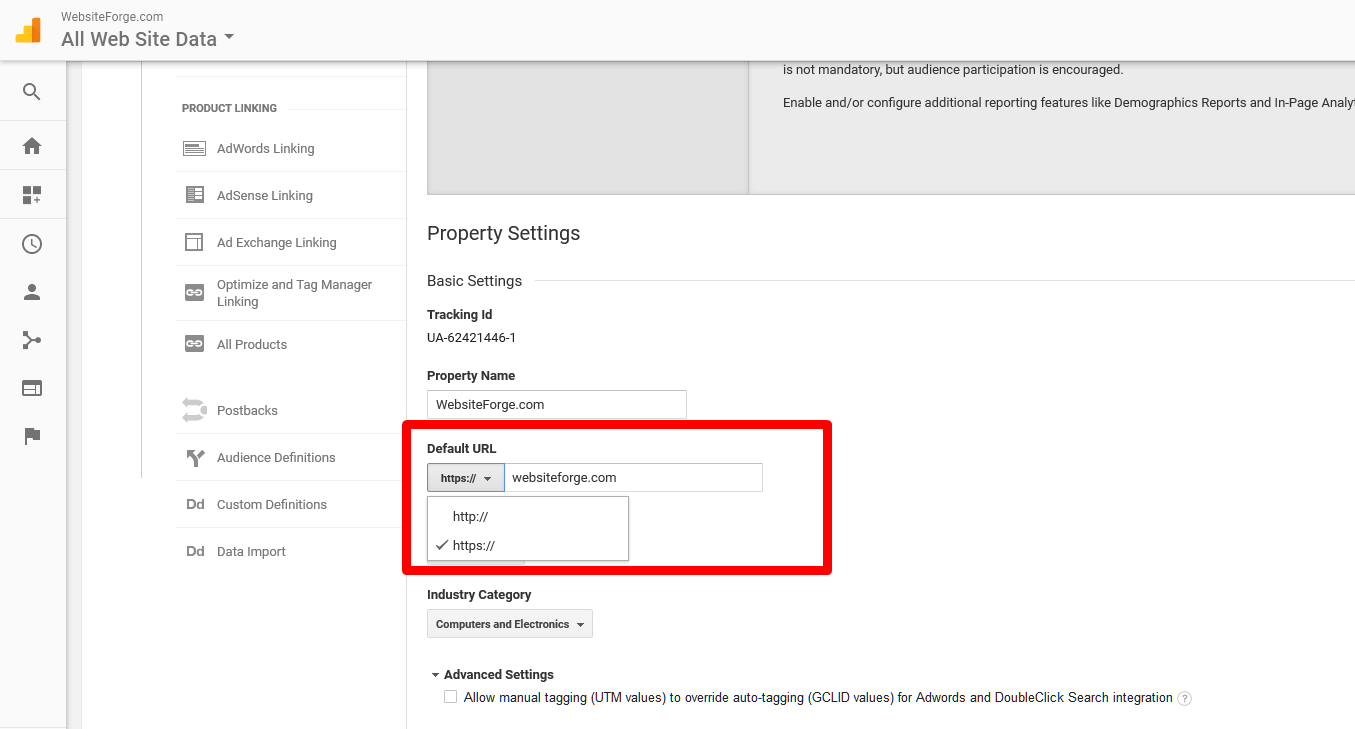Click the All Products link icon
The height and width of the screenshot is (729, 1355).
(x=194, y=344)
